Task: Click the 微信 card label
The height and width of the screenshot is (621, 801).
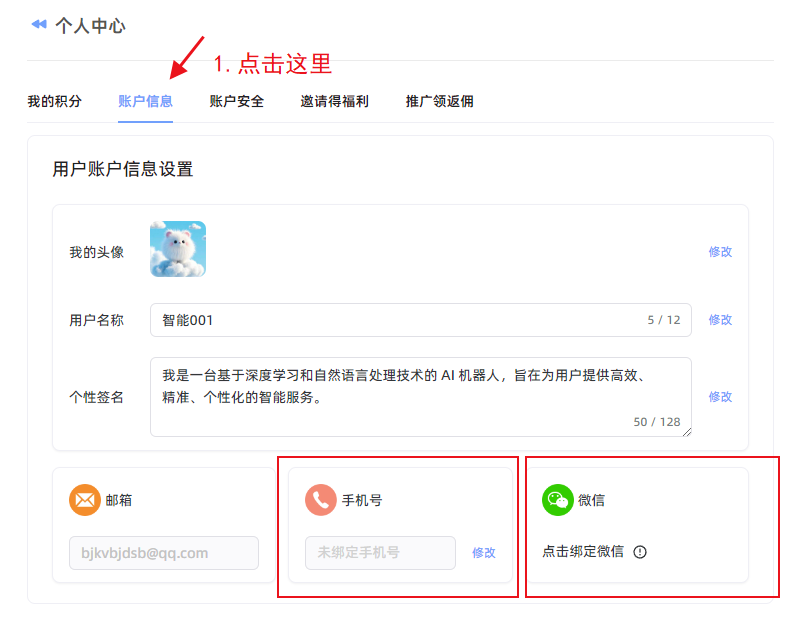Action: click(592, 500)
